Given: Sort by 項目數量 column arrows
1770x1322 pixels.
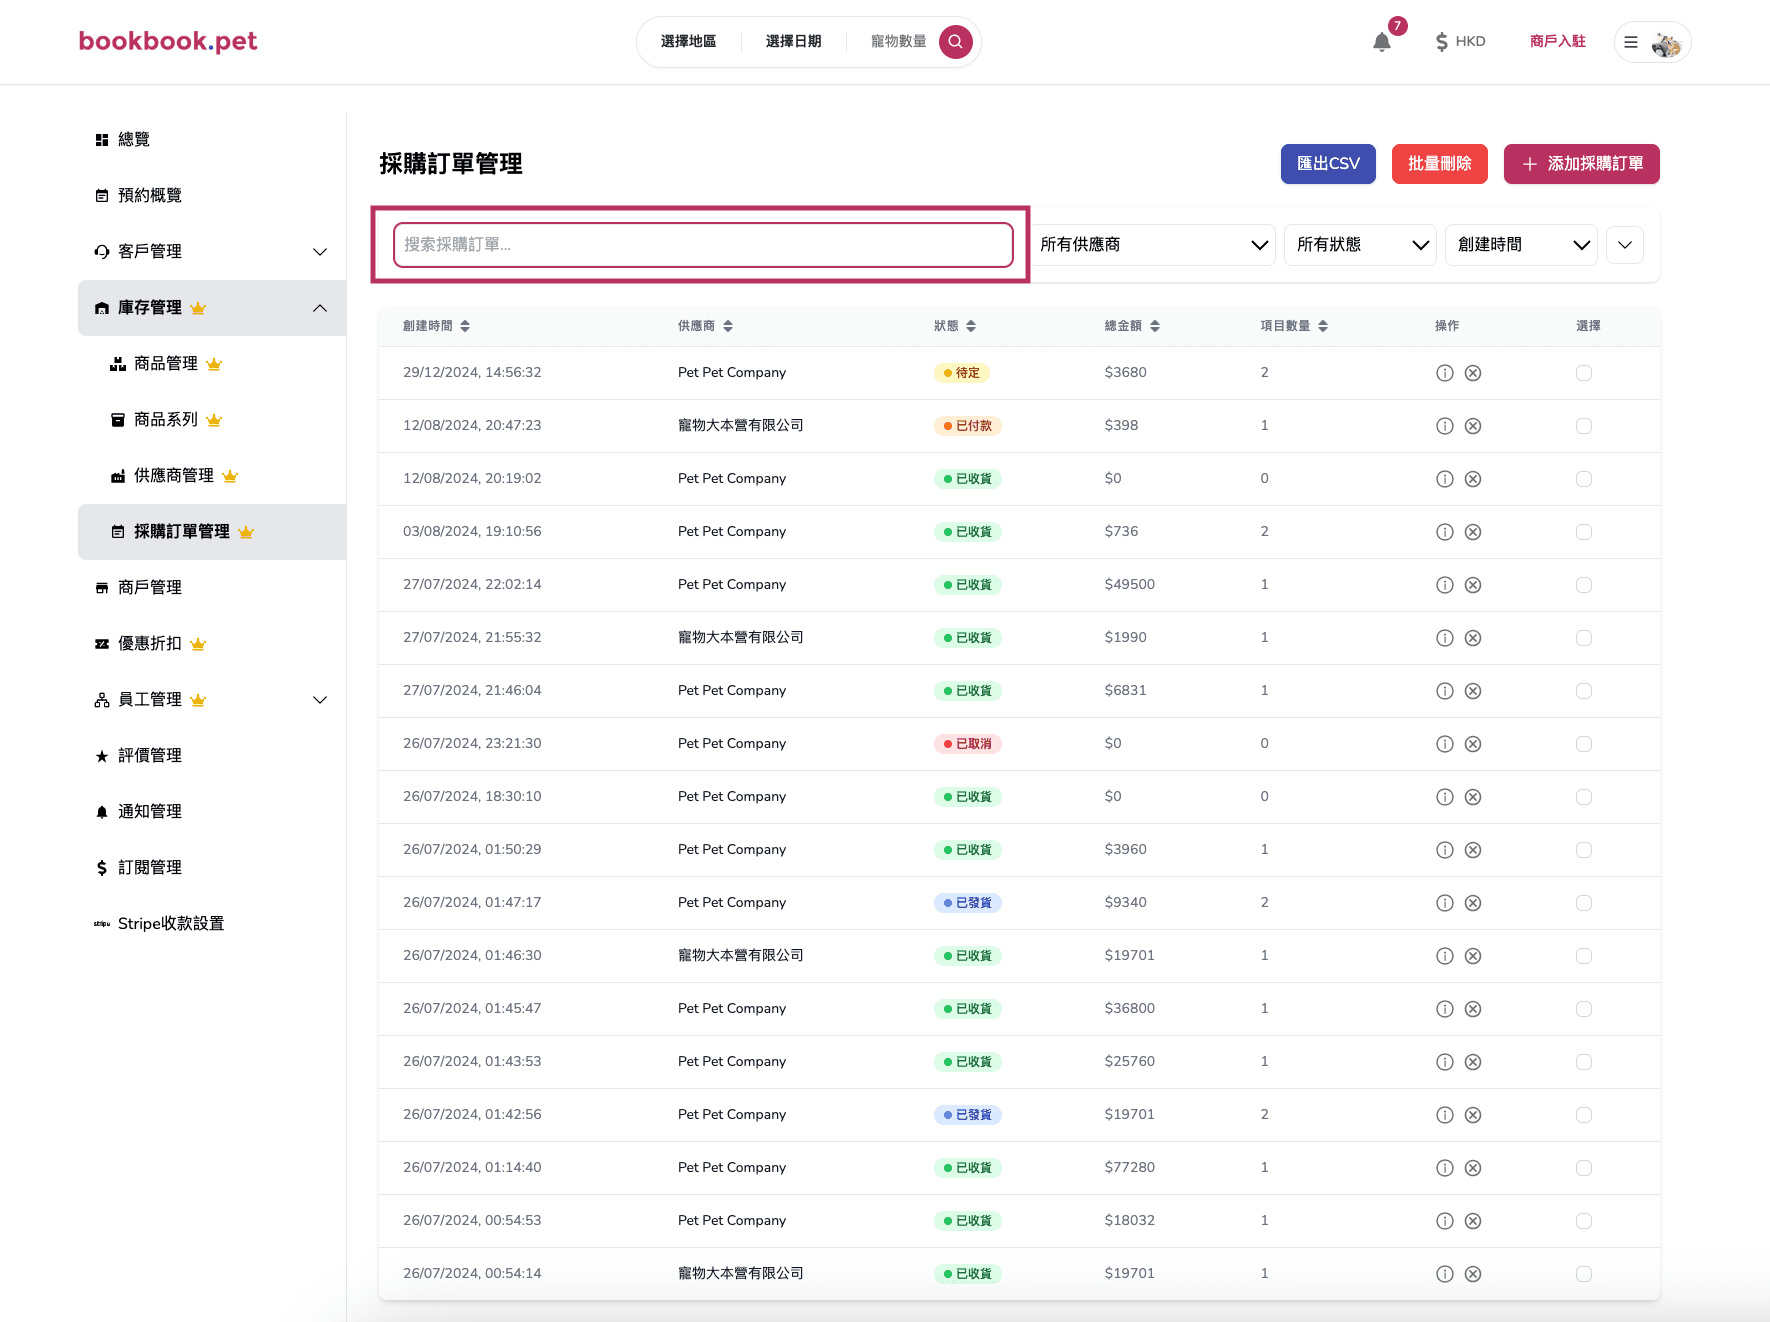Looking at the screenshot, I should (1323, 326).
